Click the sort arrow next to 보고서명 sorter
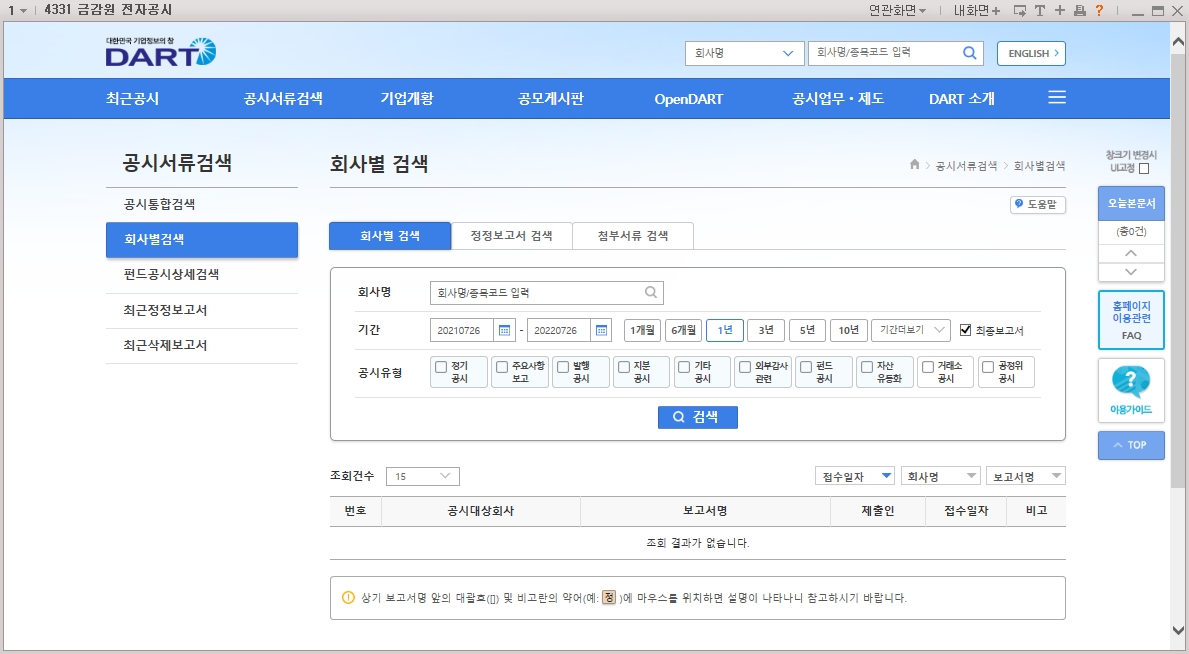1189x654 pixels. (1056, 476)
